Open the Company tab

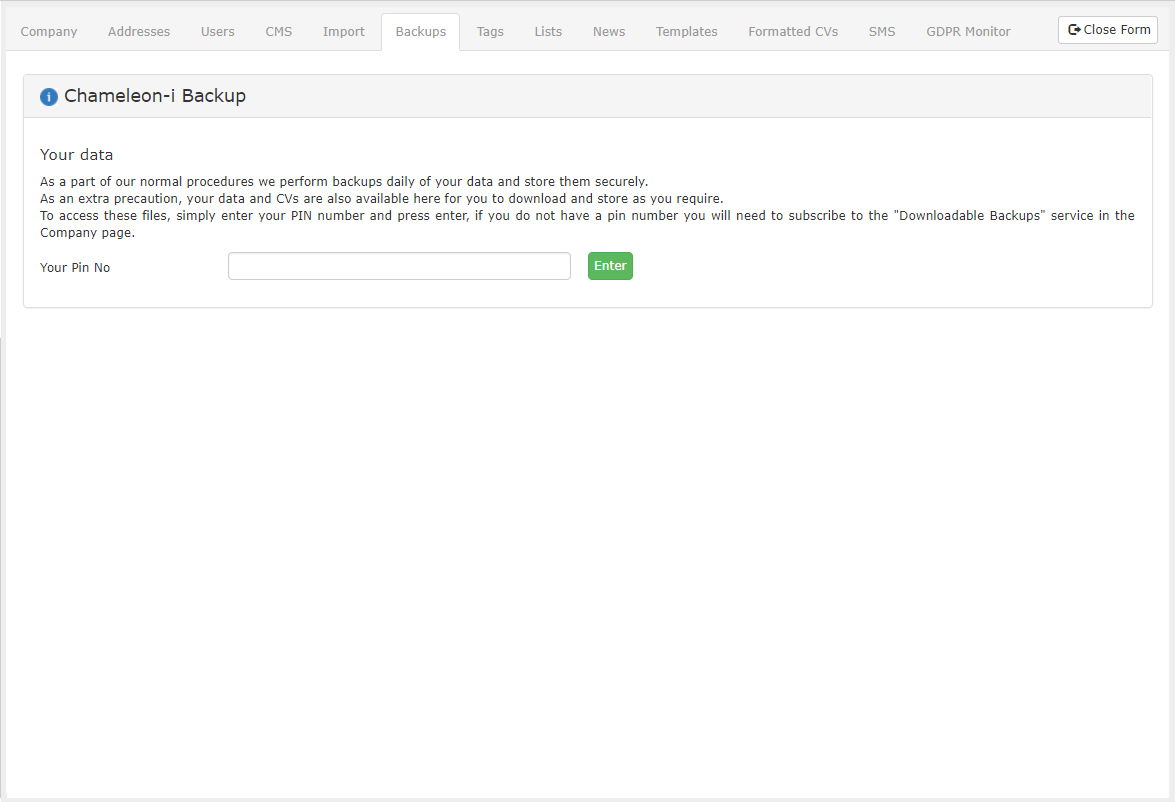click(49, 31)
